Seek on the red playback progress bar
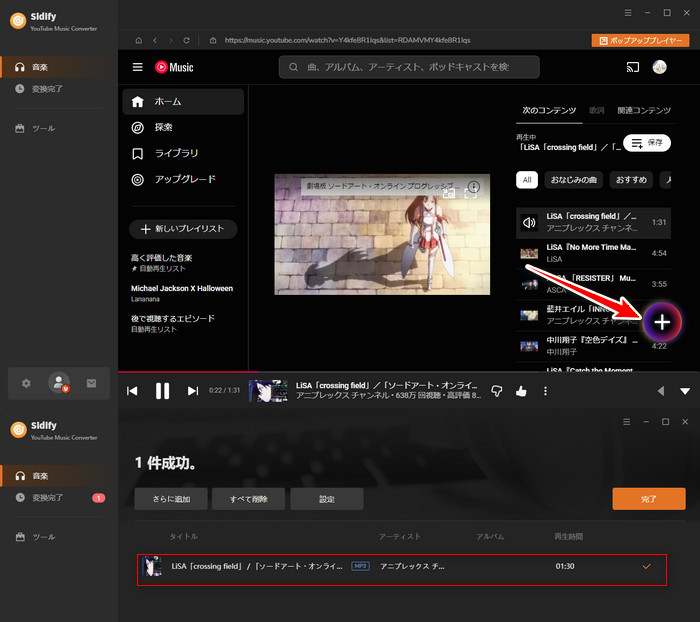Viewport: 700px width, 622px height. [188, 372]
